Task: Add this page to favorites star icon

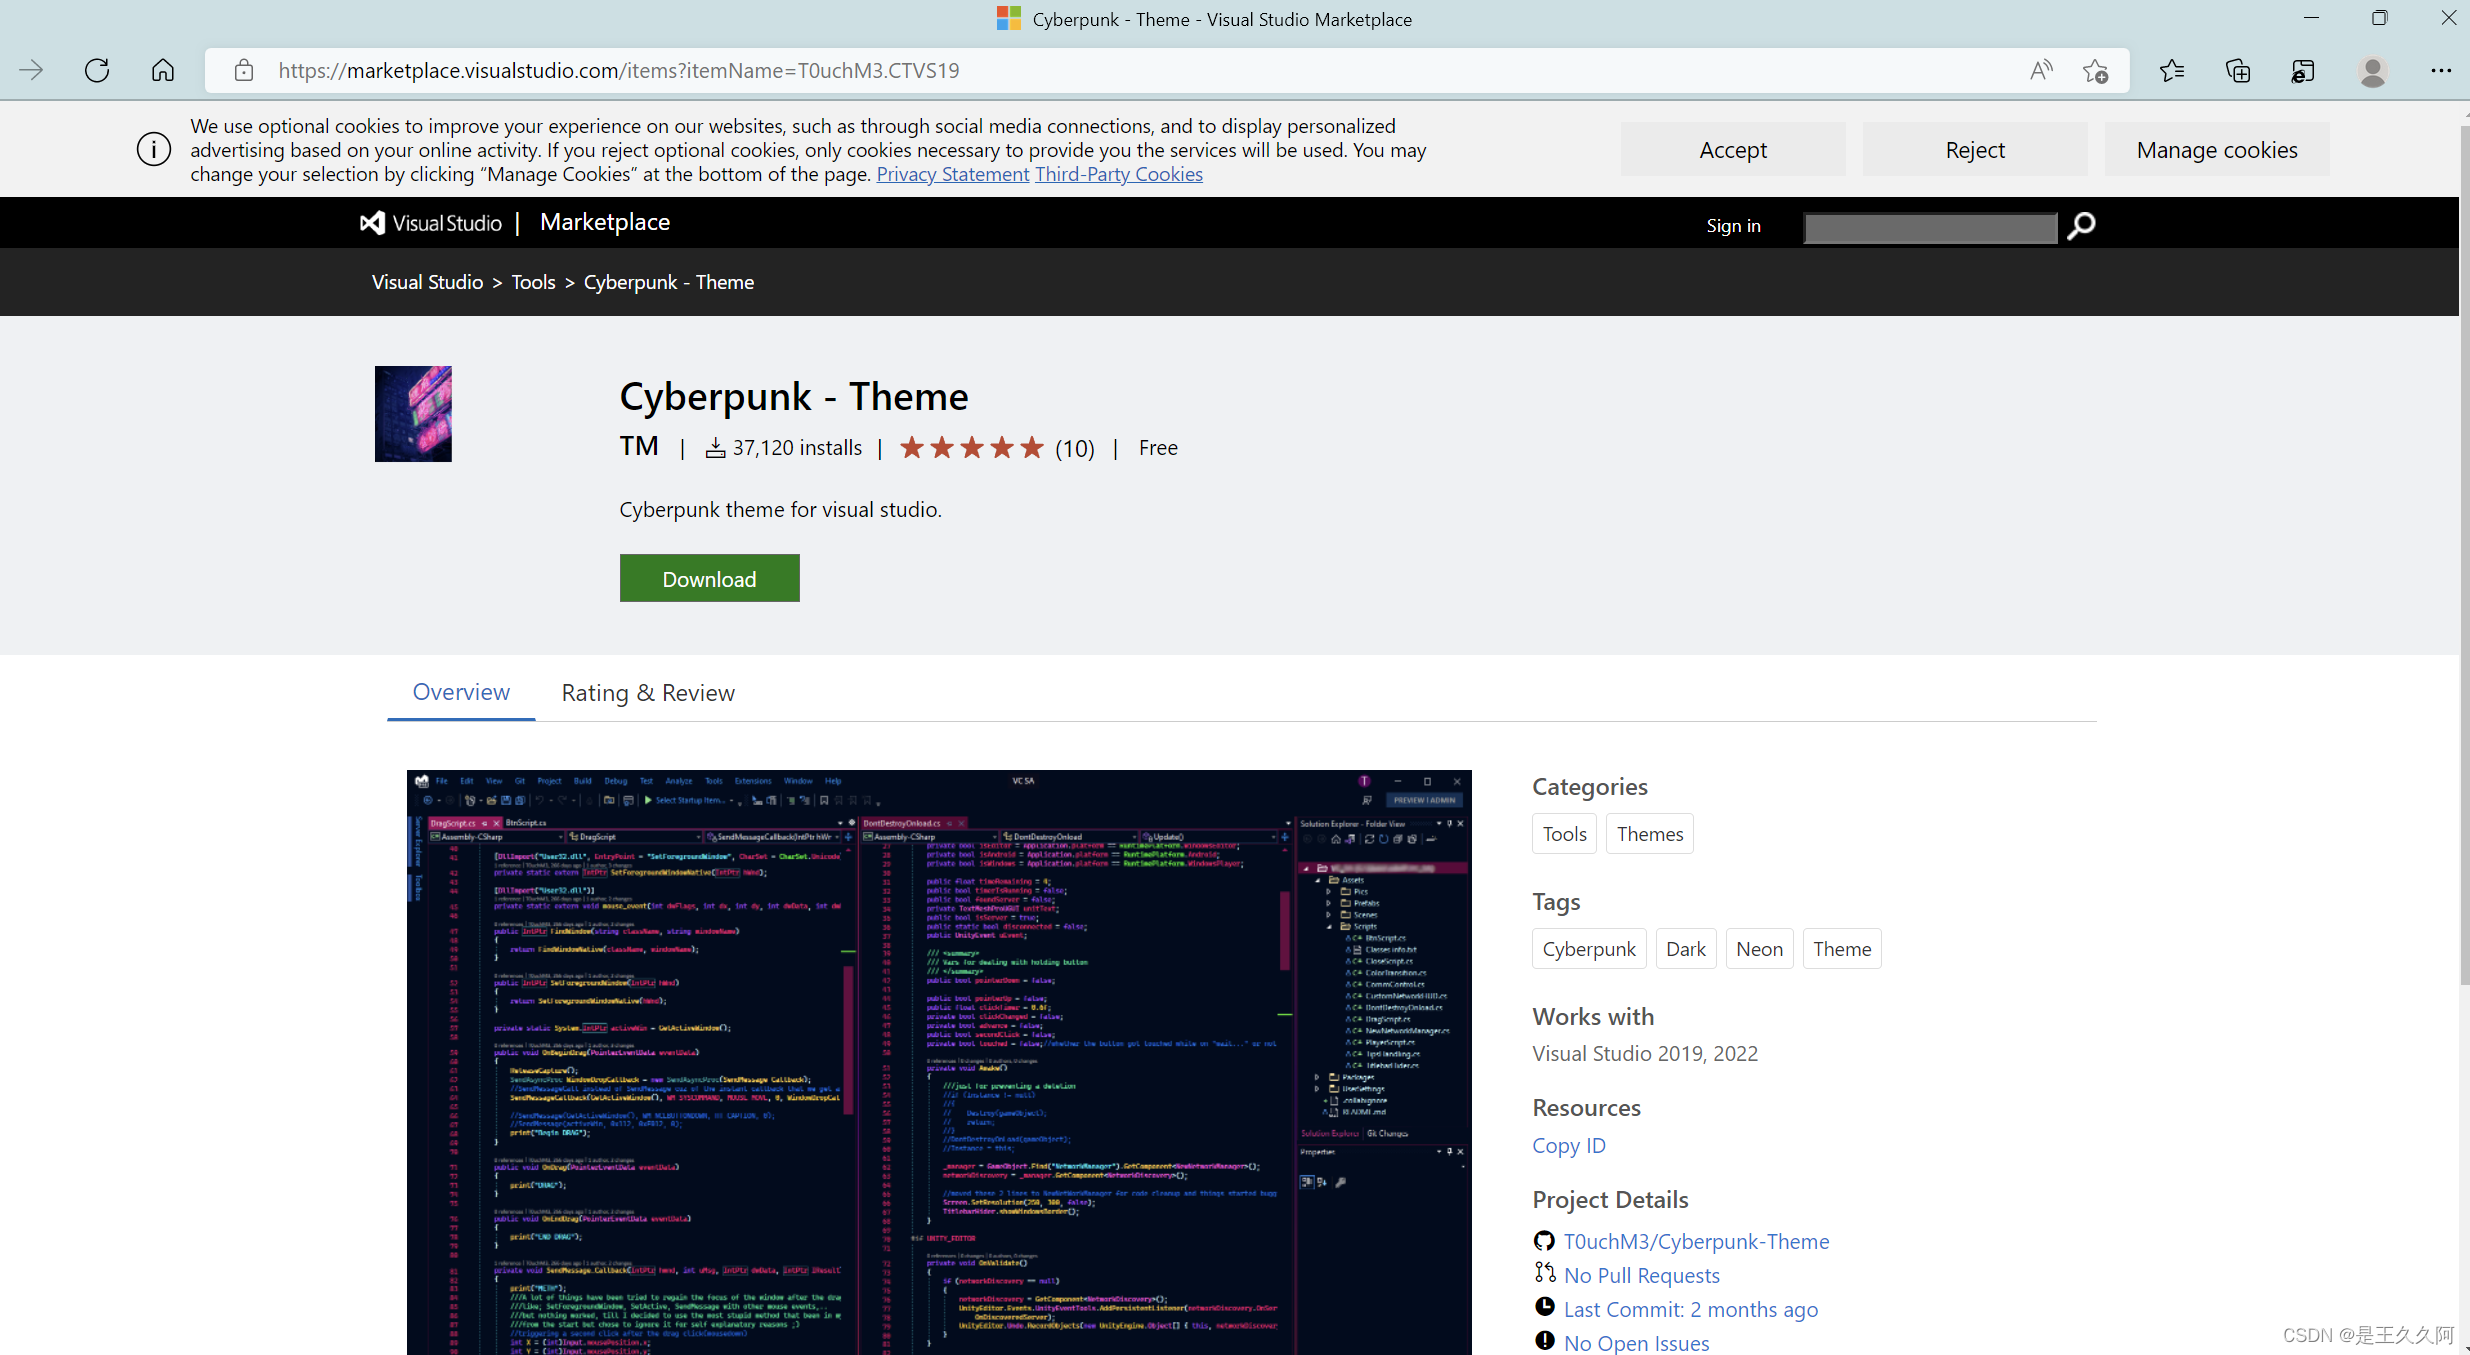Action: point(2095,70)
